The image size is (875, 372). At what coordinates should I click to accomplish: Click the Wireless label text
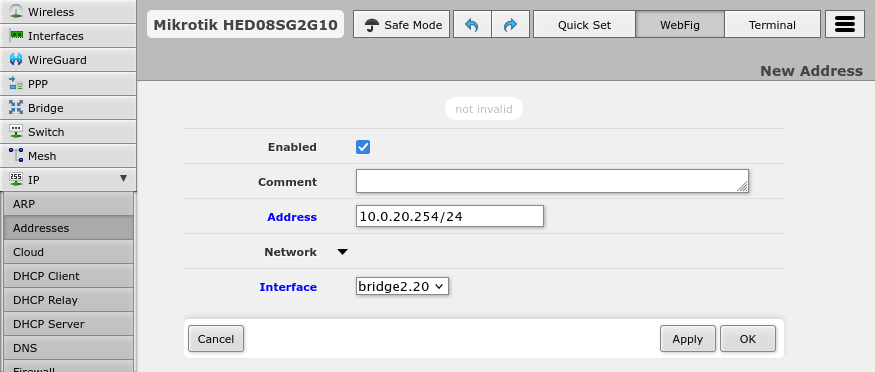(x=51, y=12)
